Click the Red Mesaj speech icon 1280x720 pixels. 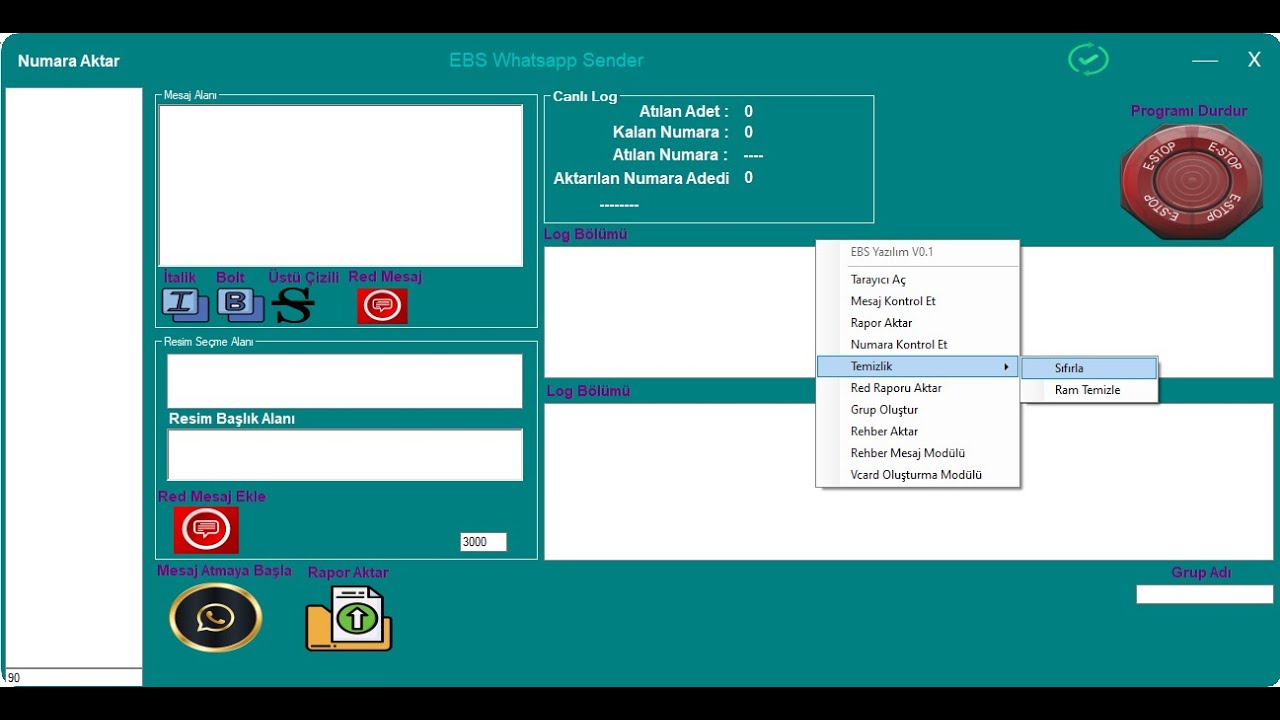tap(382, 306)
